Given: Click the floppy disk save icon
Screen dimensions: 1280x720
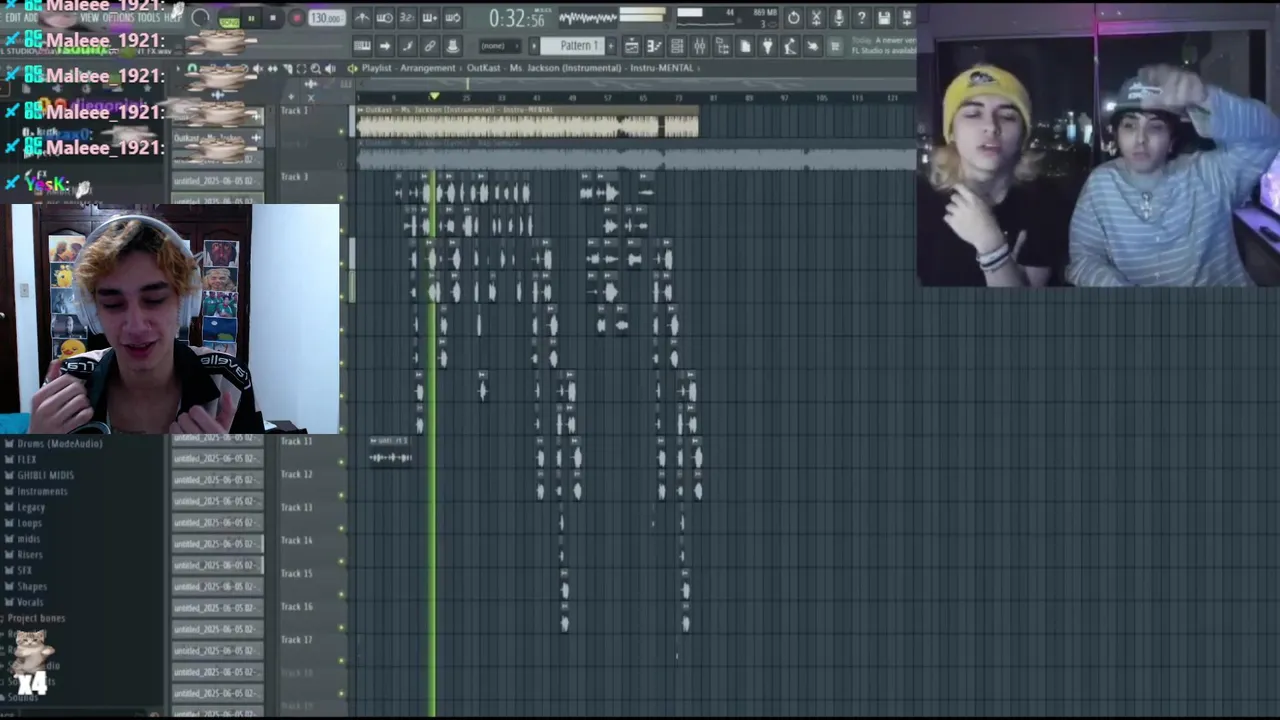Looking at the screenshot, I should tap(884, 18).
